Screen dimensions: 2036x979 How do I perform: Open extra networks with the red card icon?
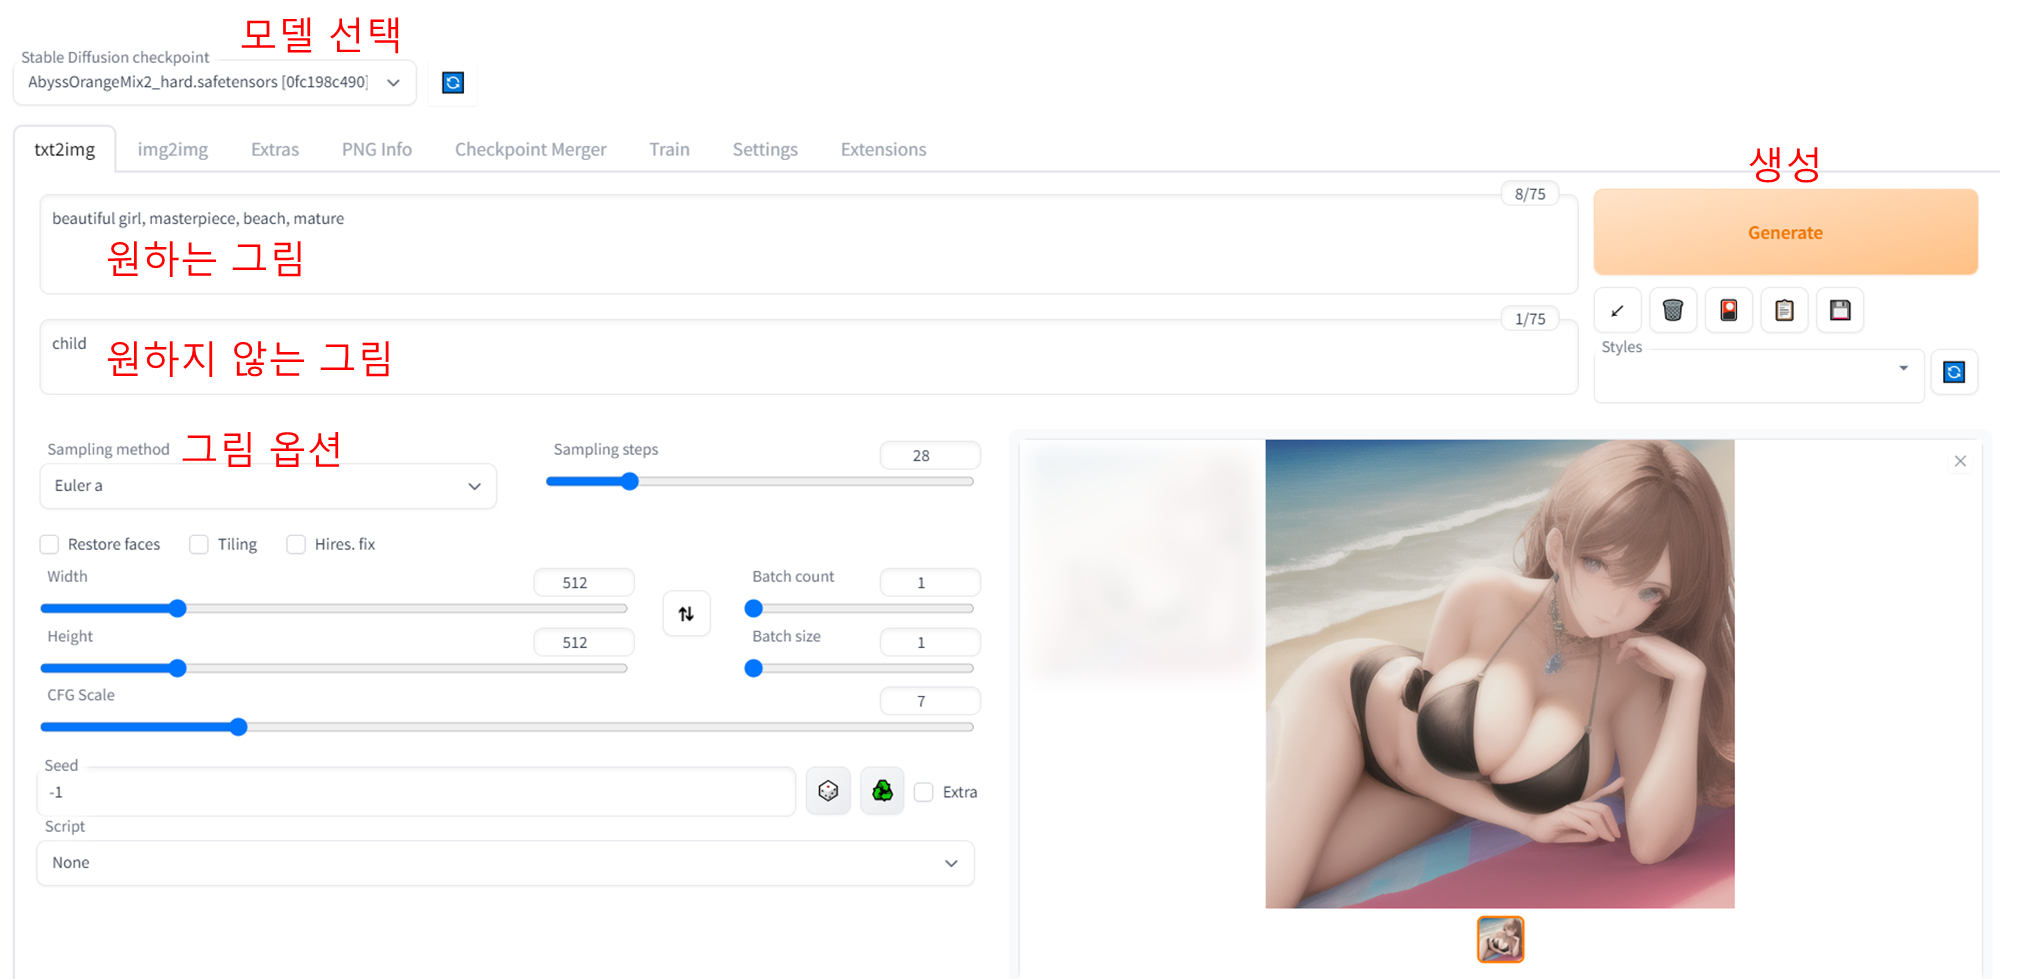pos(1729,311)
